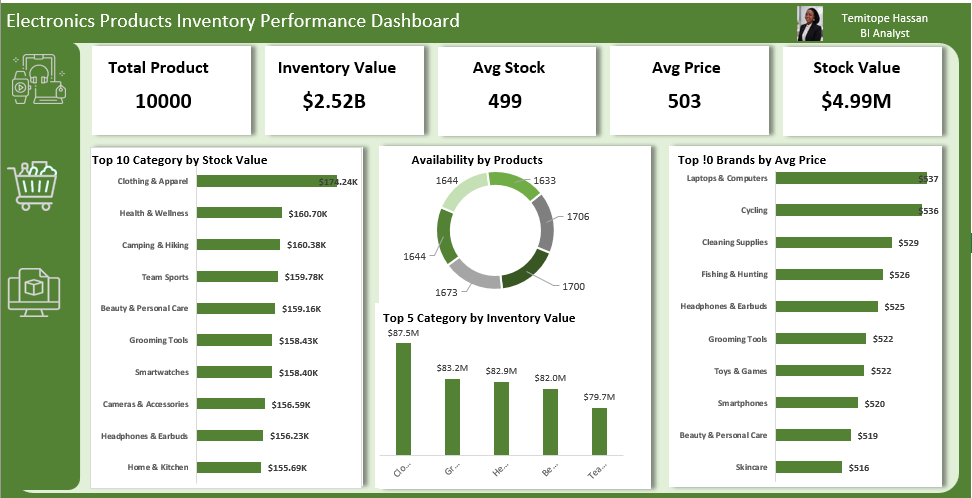The width and height of the screenshot is (972, 498).
Task: Click Grooming Tools bar in stock chart
Action: point(234,340)
